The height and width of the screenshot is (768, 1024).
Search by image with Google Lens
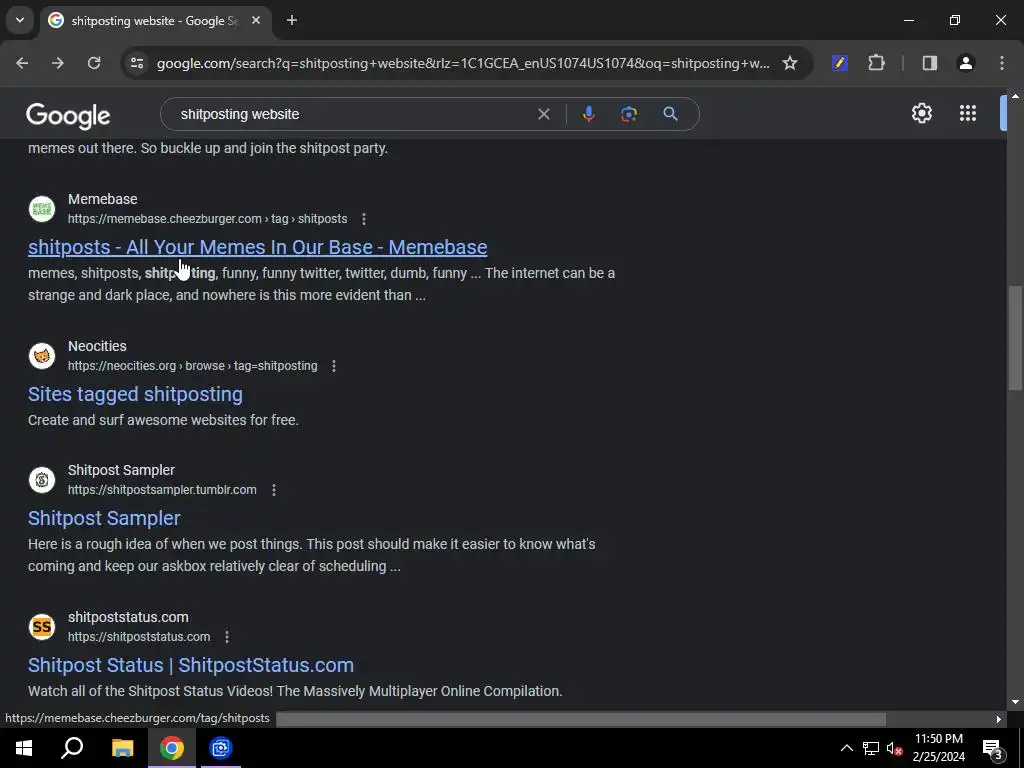629,114
